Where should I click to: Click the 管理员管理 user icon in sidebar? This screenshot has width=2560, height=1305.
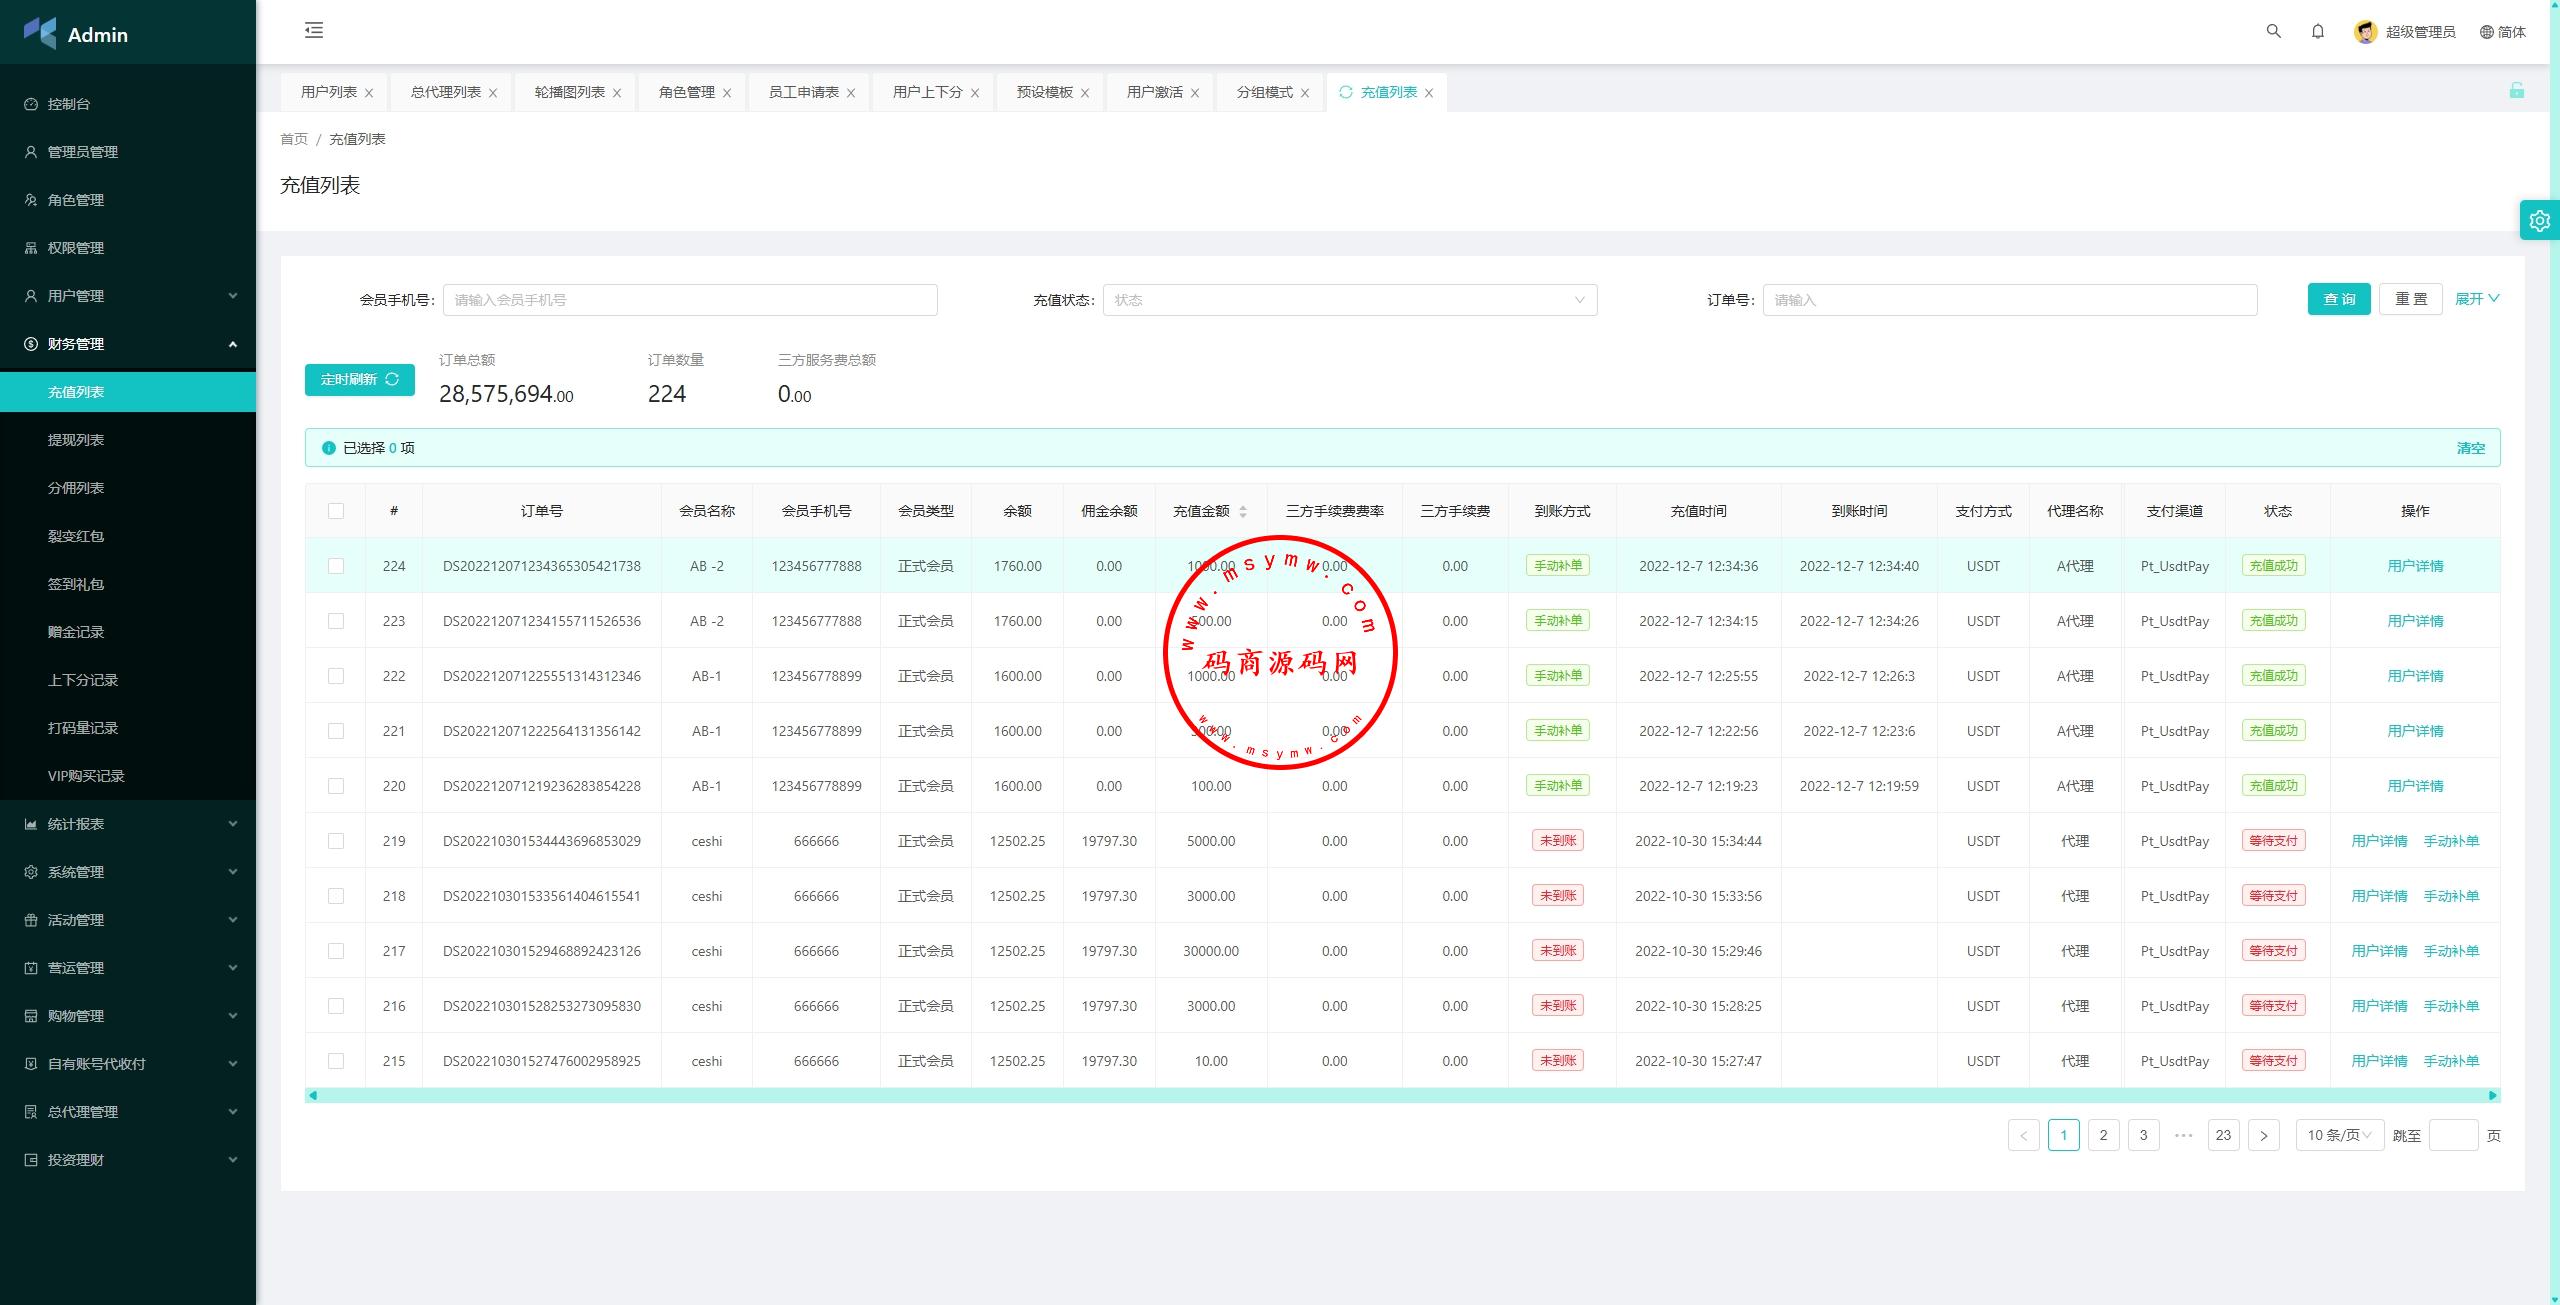coord(31,152)
